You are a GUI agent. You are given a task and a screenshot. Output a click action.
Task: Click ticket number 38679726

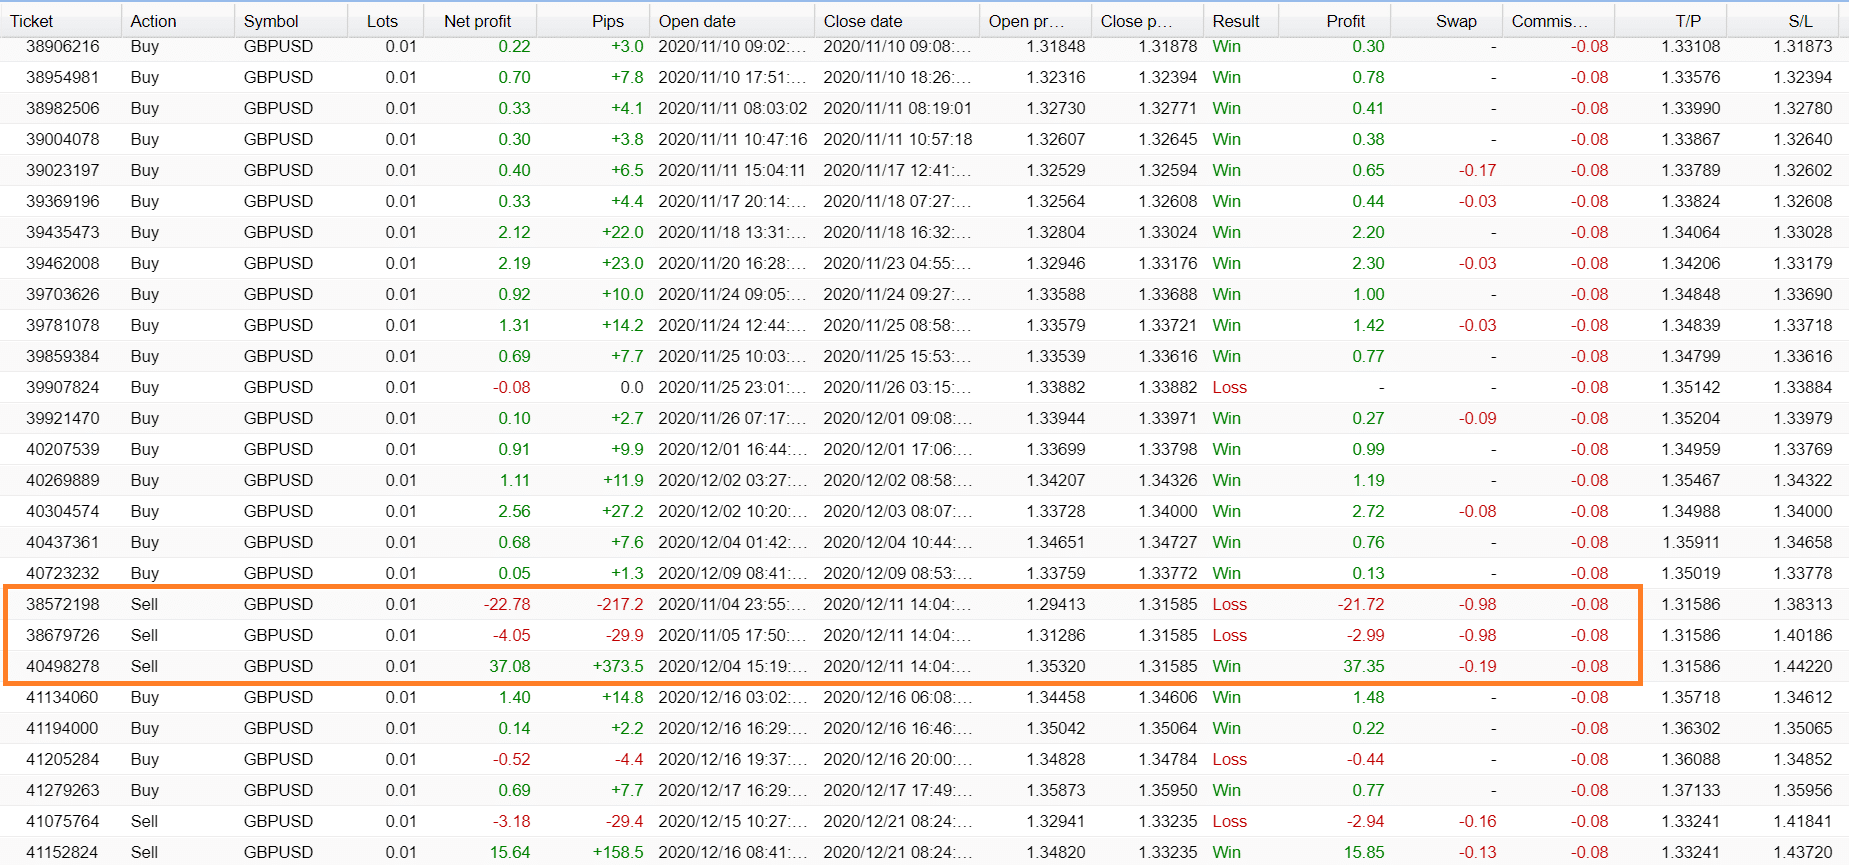(x=63, y=635)
